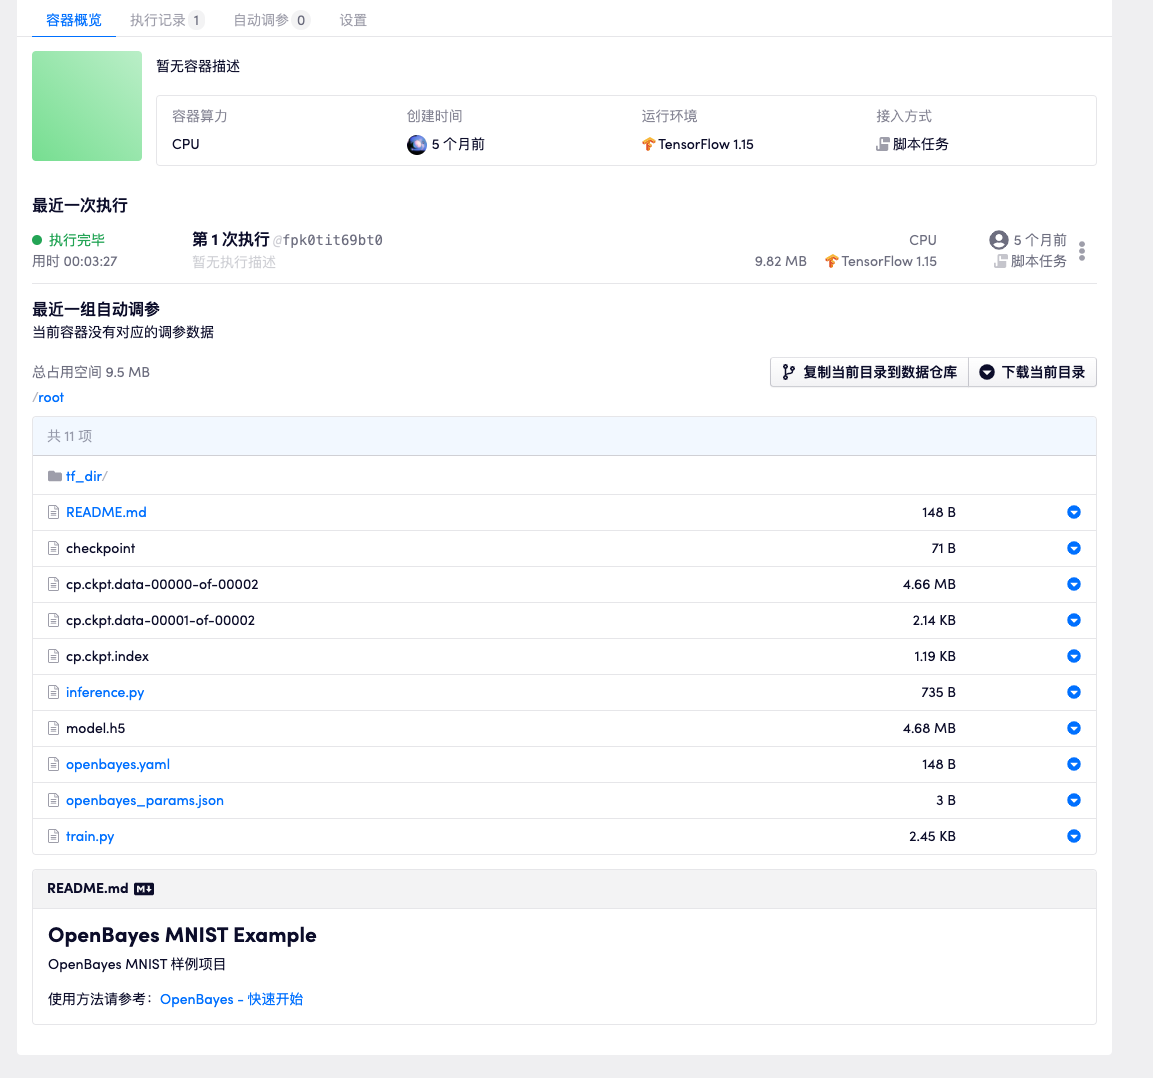The image size is (1153, 1078).
Task: Open the tf_dir folder
Action: pyautogui.click(x=84, y=476)
